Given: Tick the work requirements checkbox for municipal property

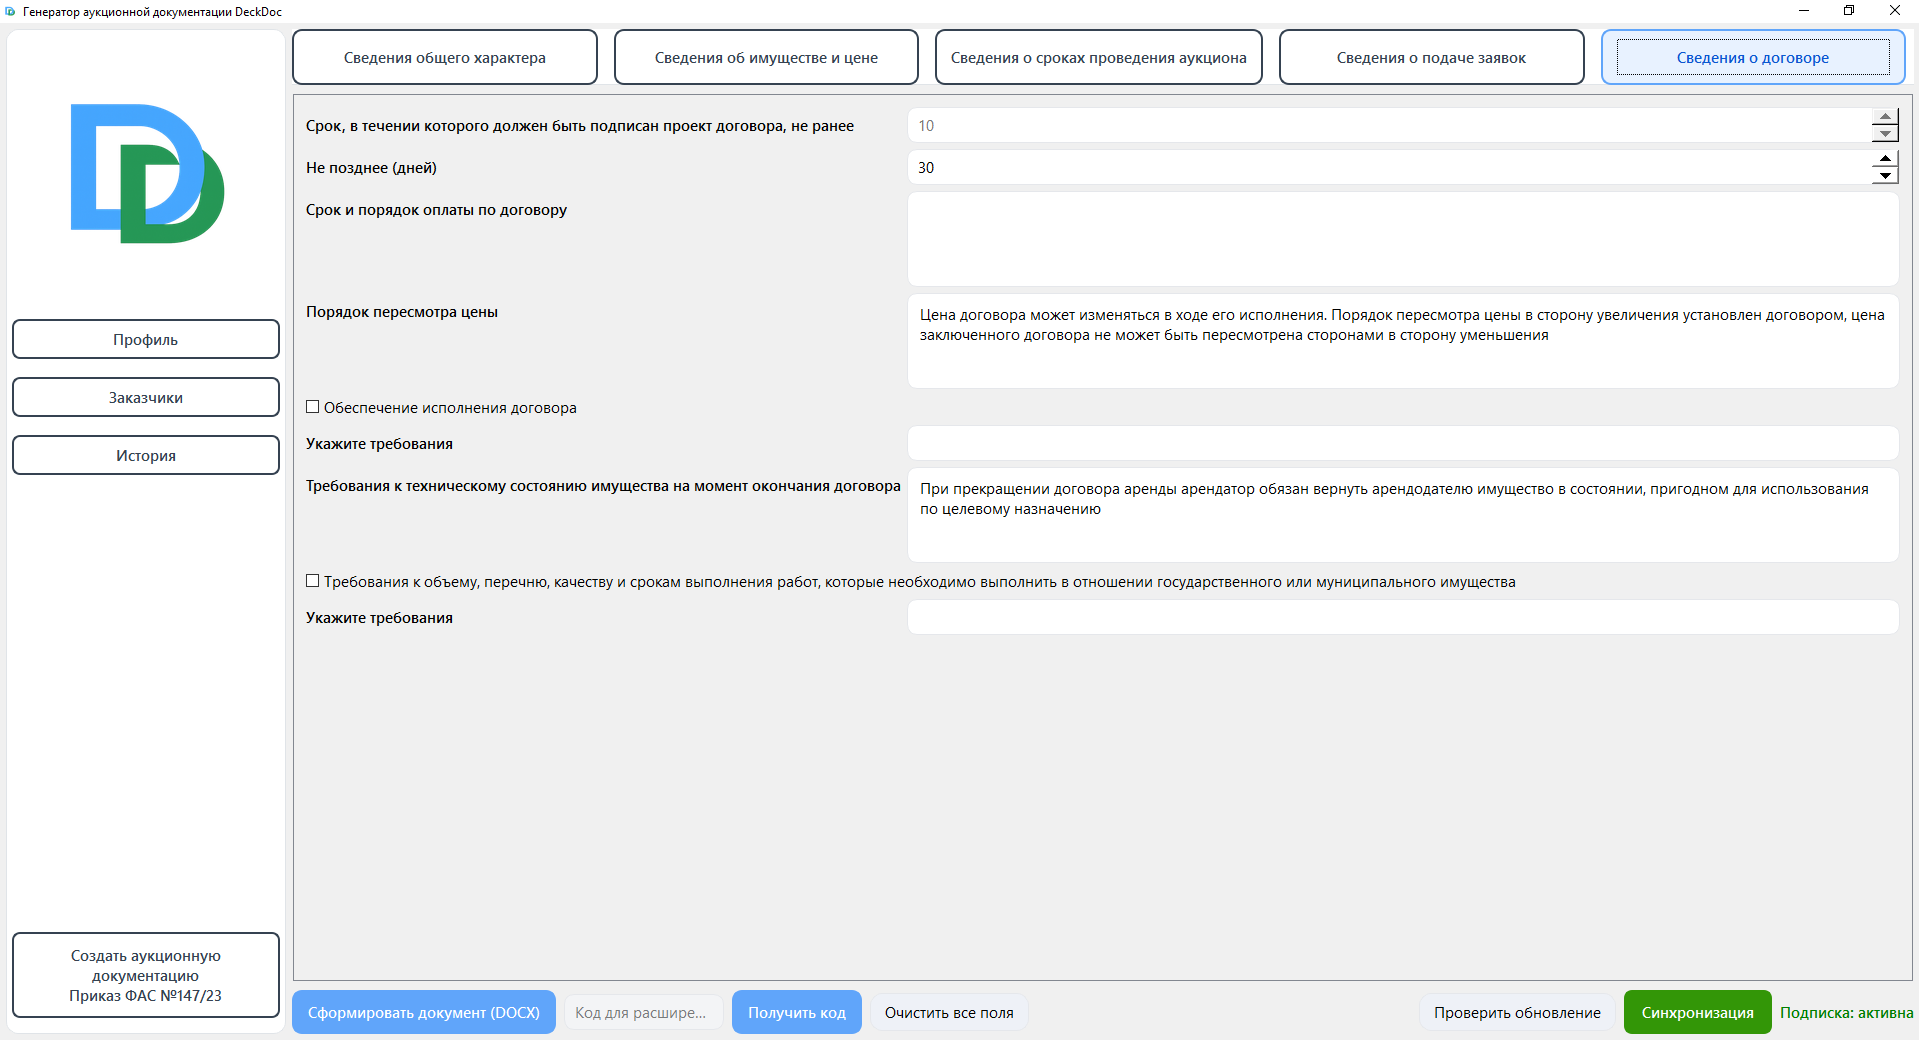Looking at the screenshot, I should click(313, 581).
